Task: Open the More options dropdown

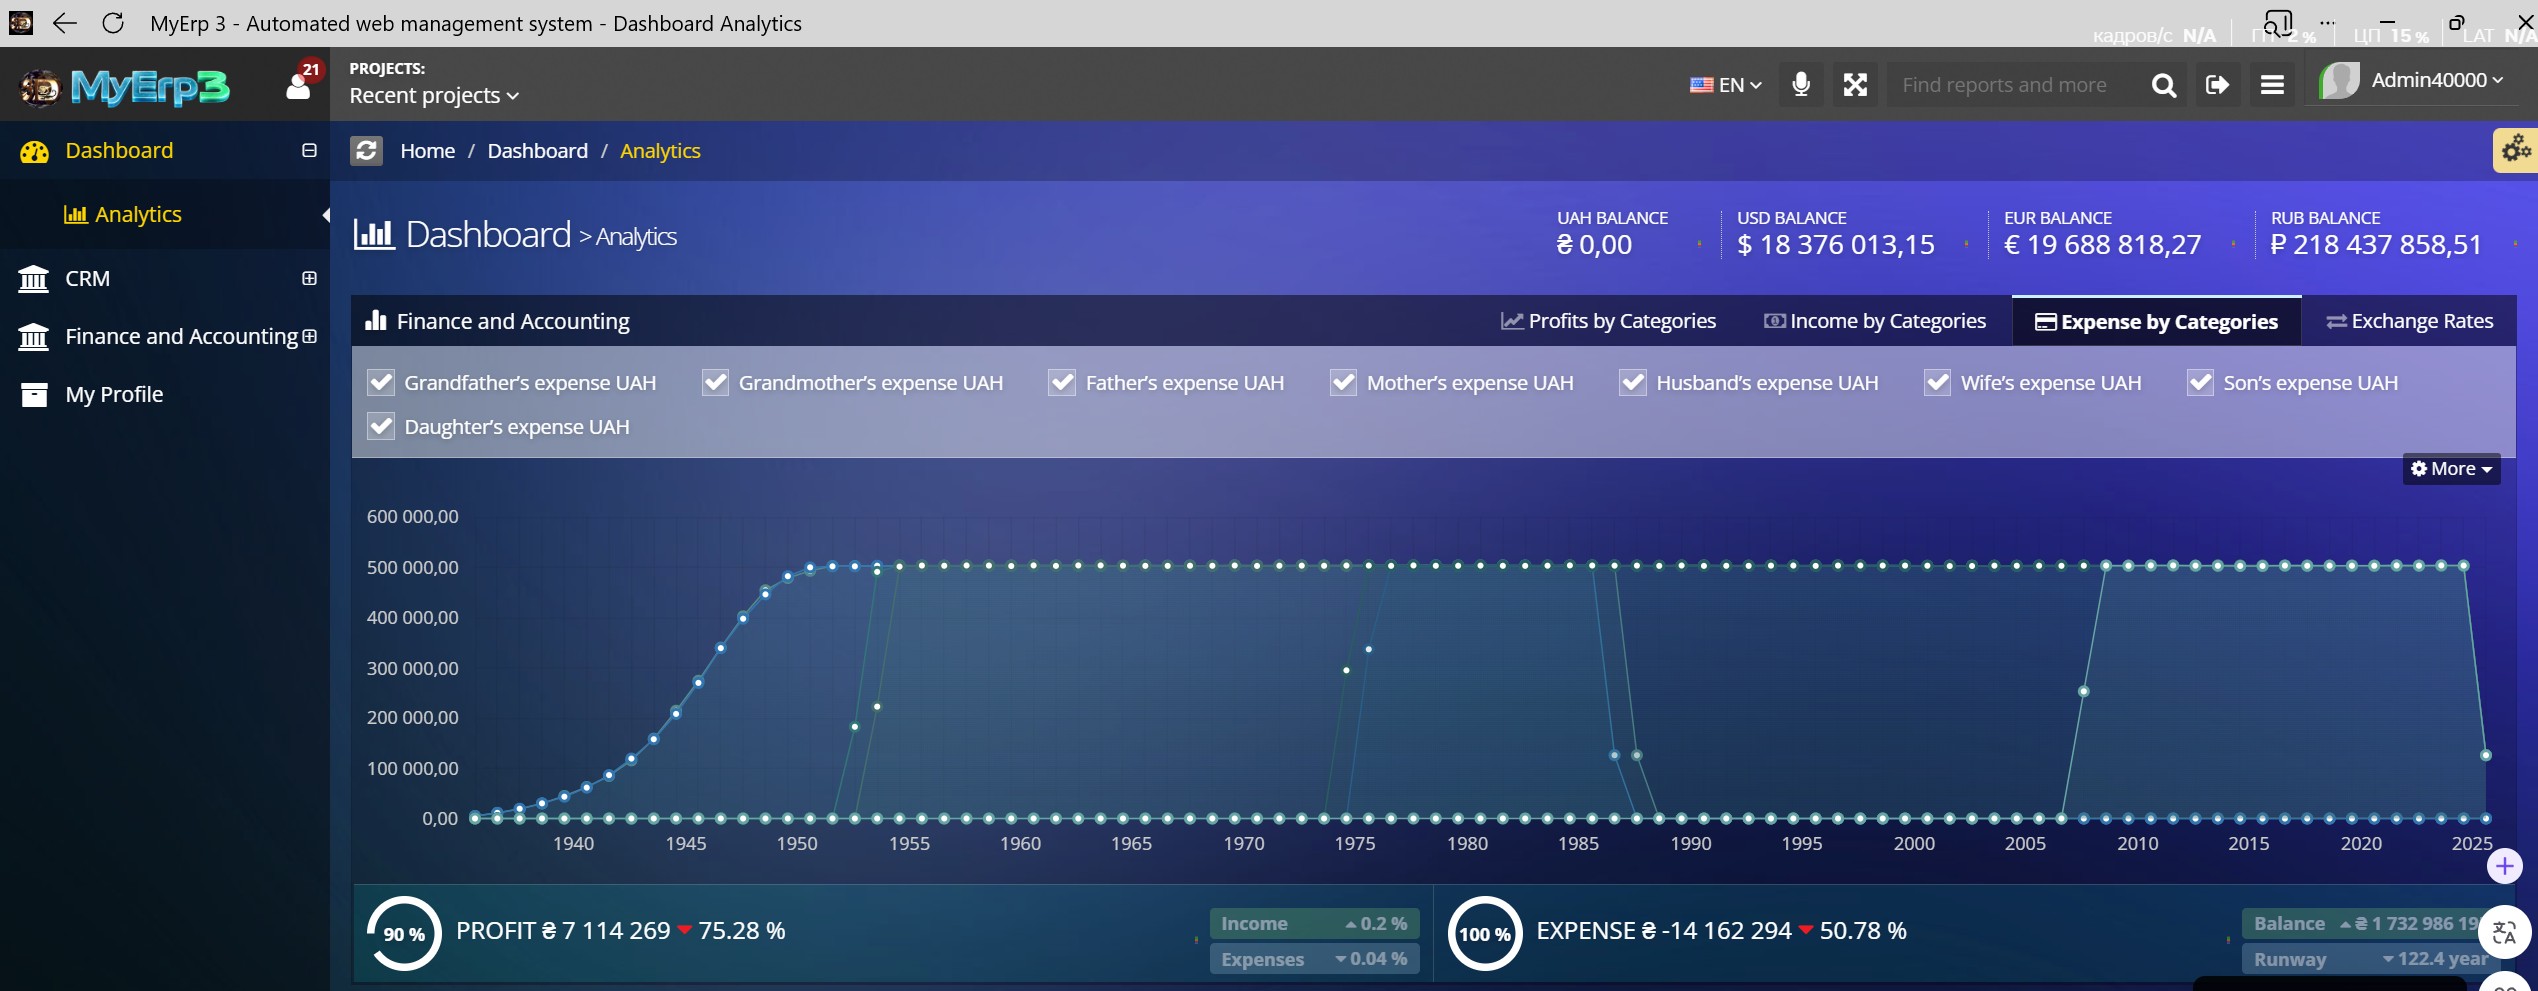Action: [x=2451, y=469]
